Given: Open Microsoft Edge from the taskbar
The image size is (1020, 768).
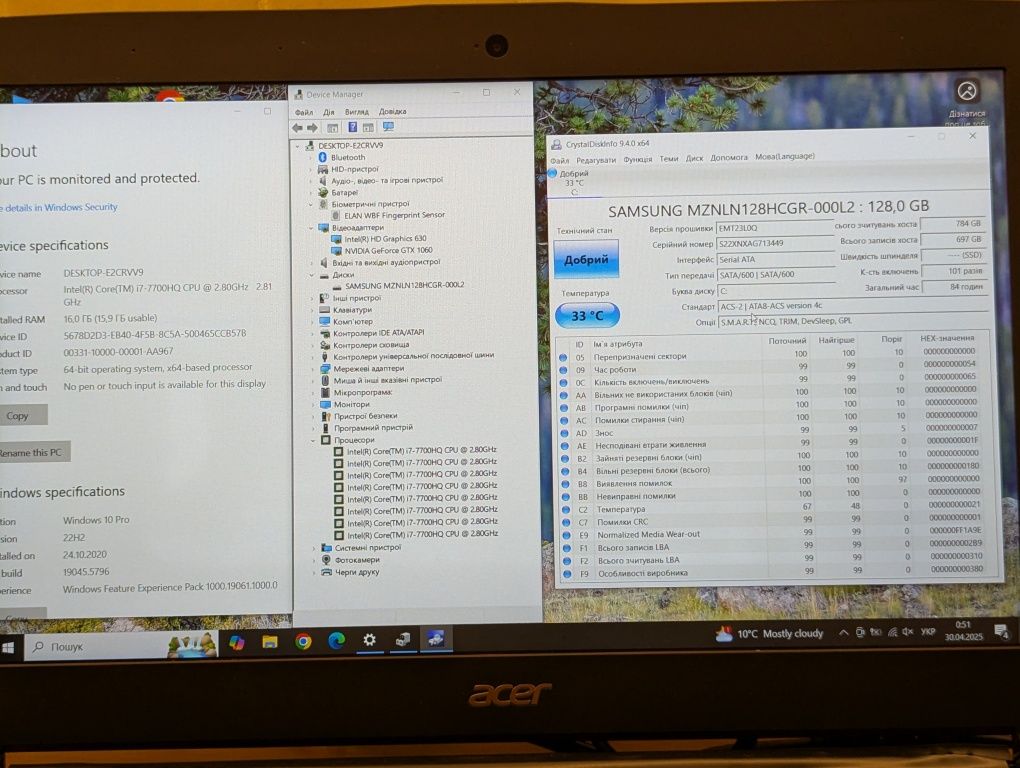Looking at the screenshot, I should (x=336, y=641).
